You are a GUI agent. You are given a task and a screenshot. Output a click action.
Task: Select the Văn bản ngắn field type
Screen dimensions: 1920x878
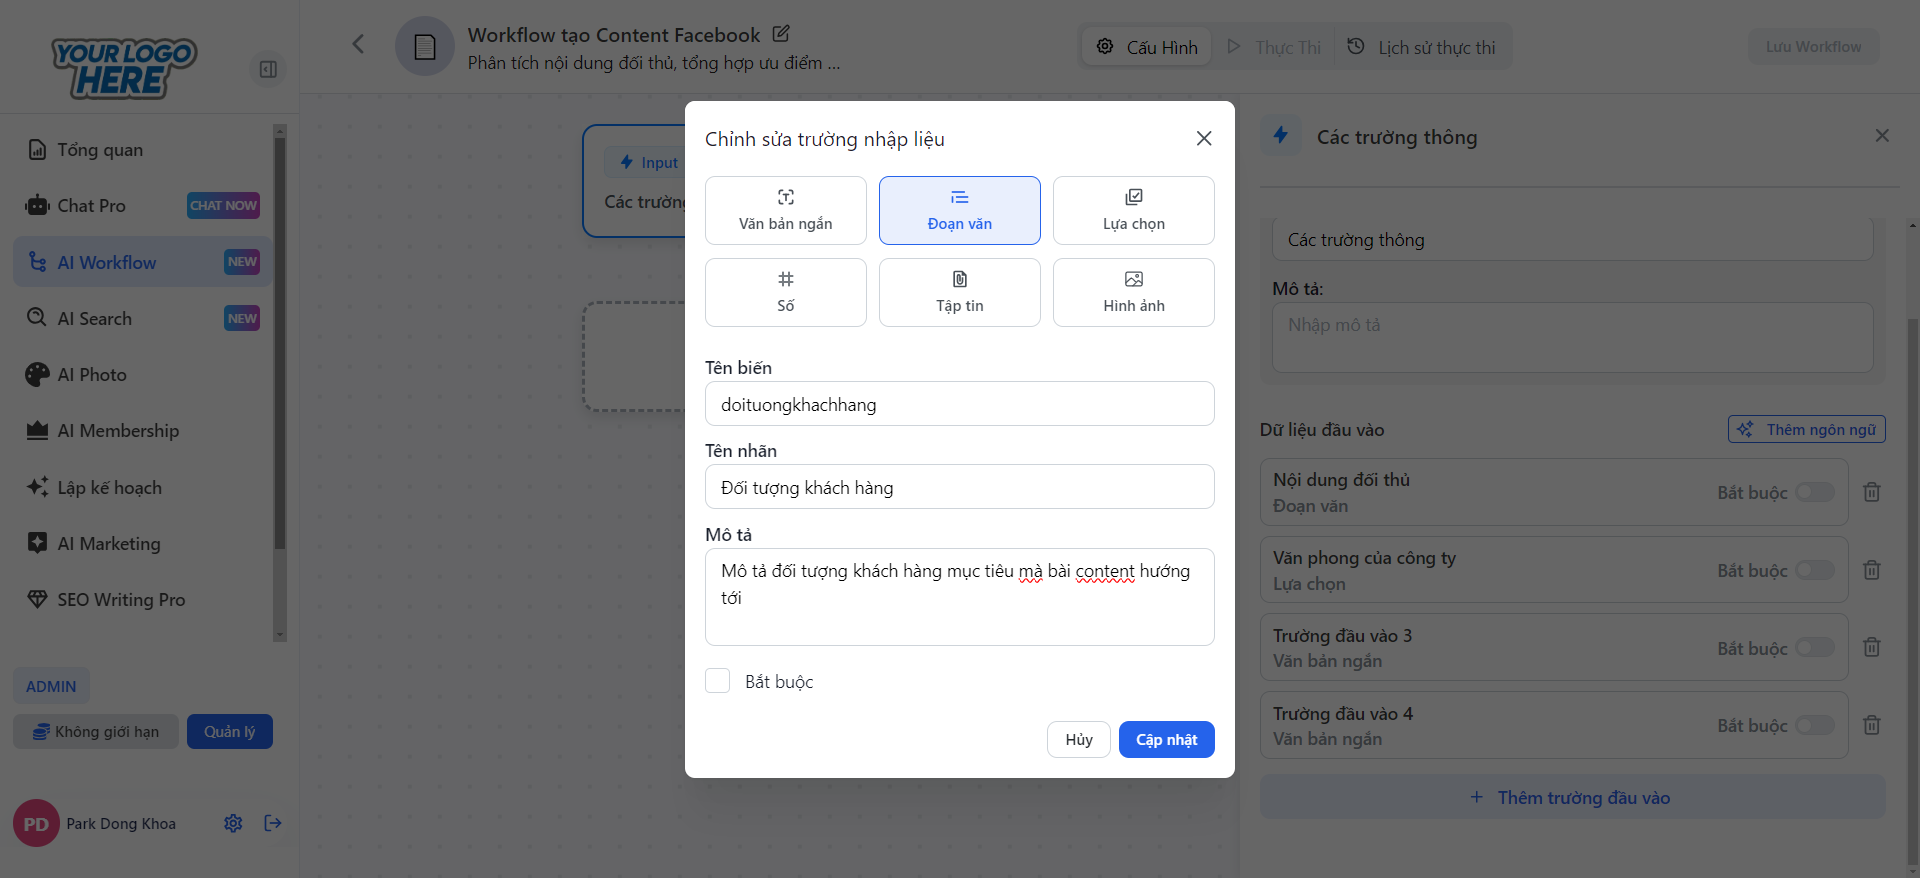tap(785, 210)
